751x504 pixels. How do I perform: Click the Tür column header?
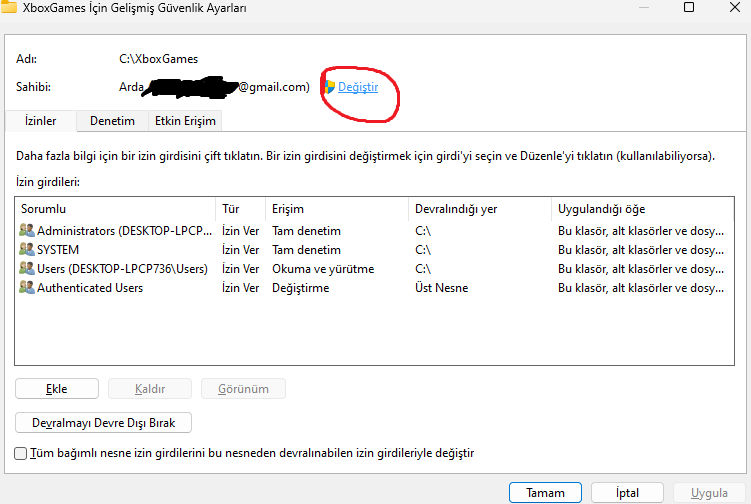click(241, 209)
